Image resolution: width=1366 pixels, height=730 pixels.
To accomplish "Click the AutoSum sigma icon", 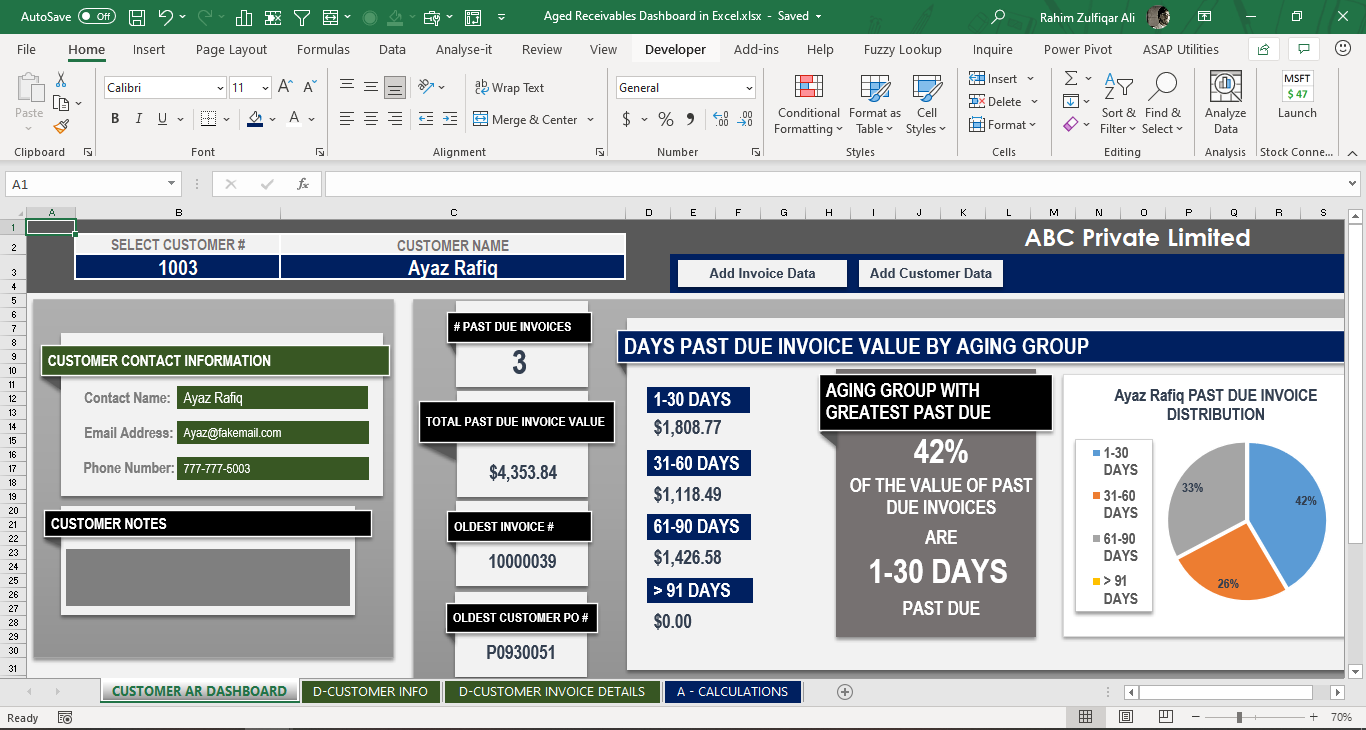I will 1071,78.
